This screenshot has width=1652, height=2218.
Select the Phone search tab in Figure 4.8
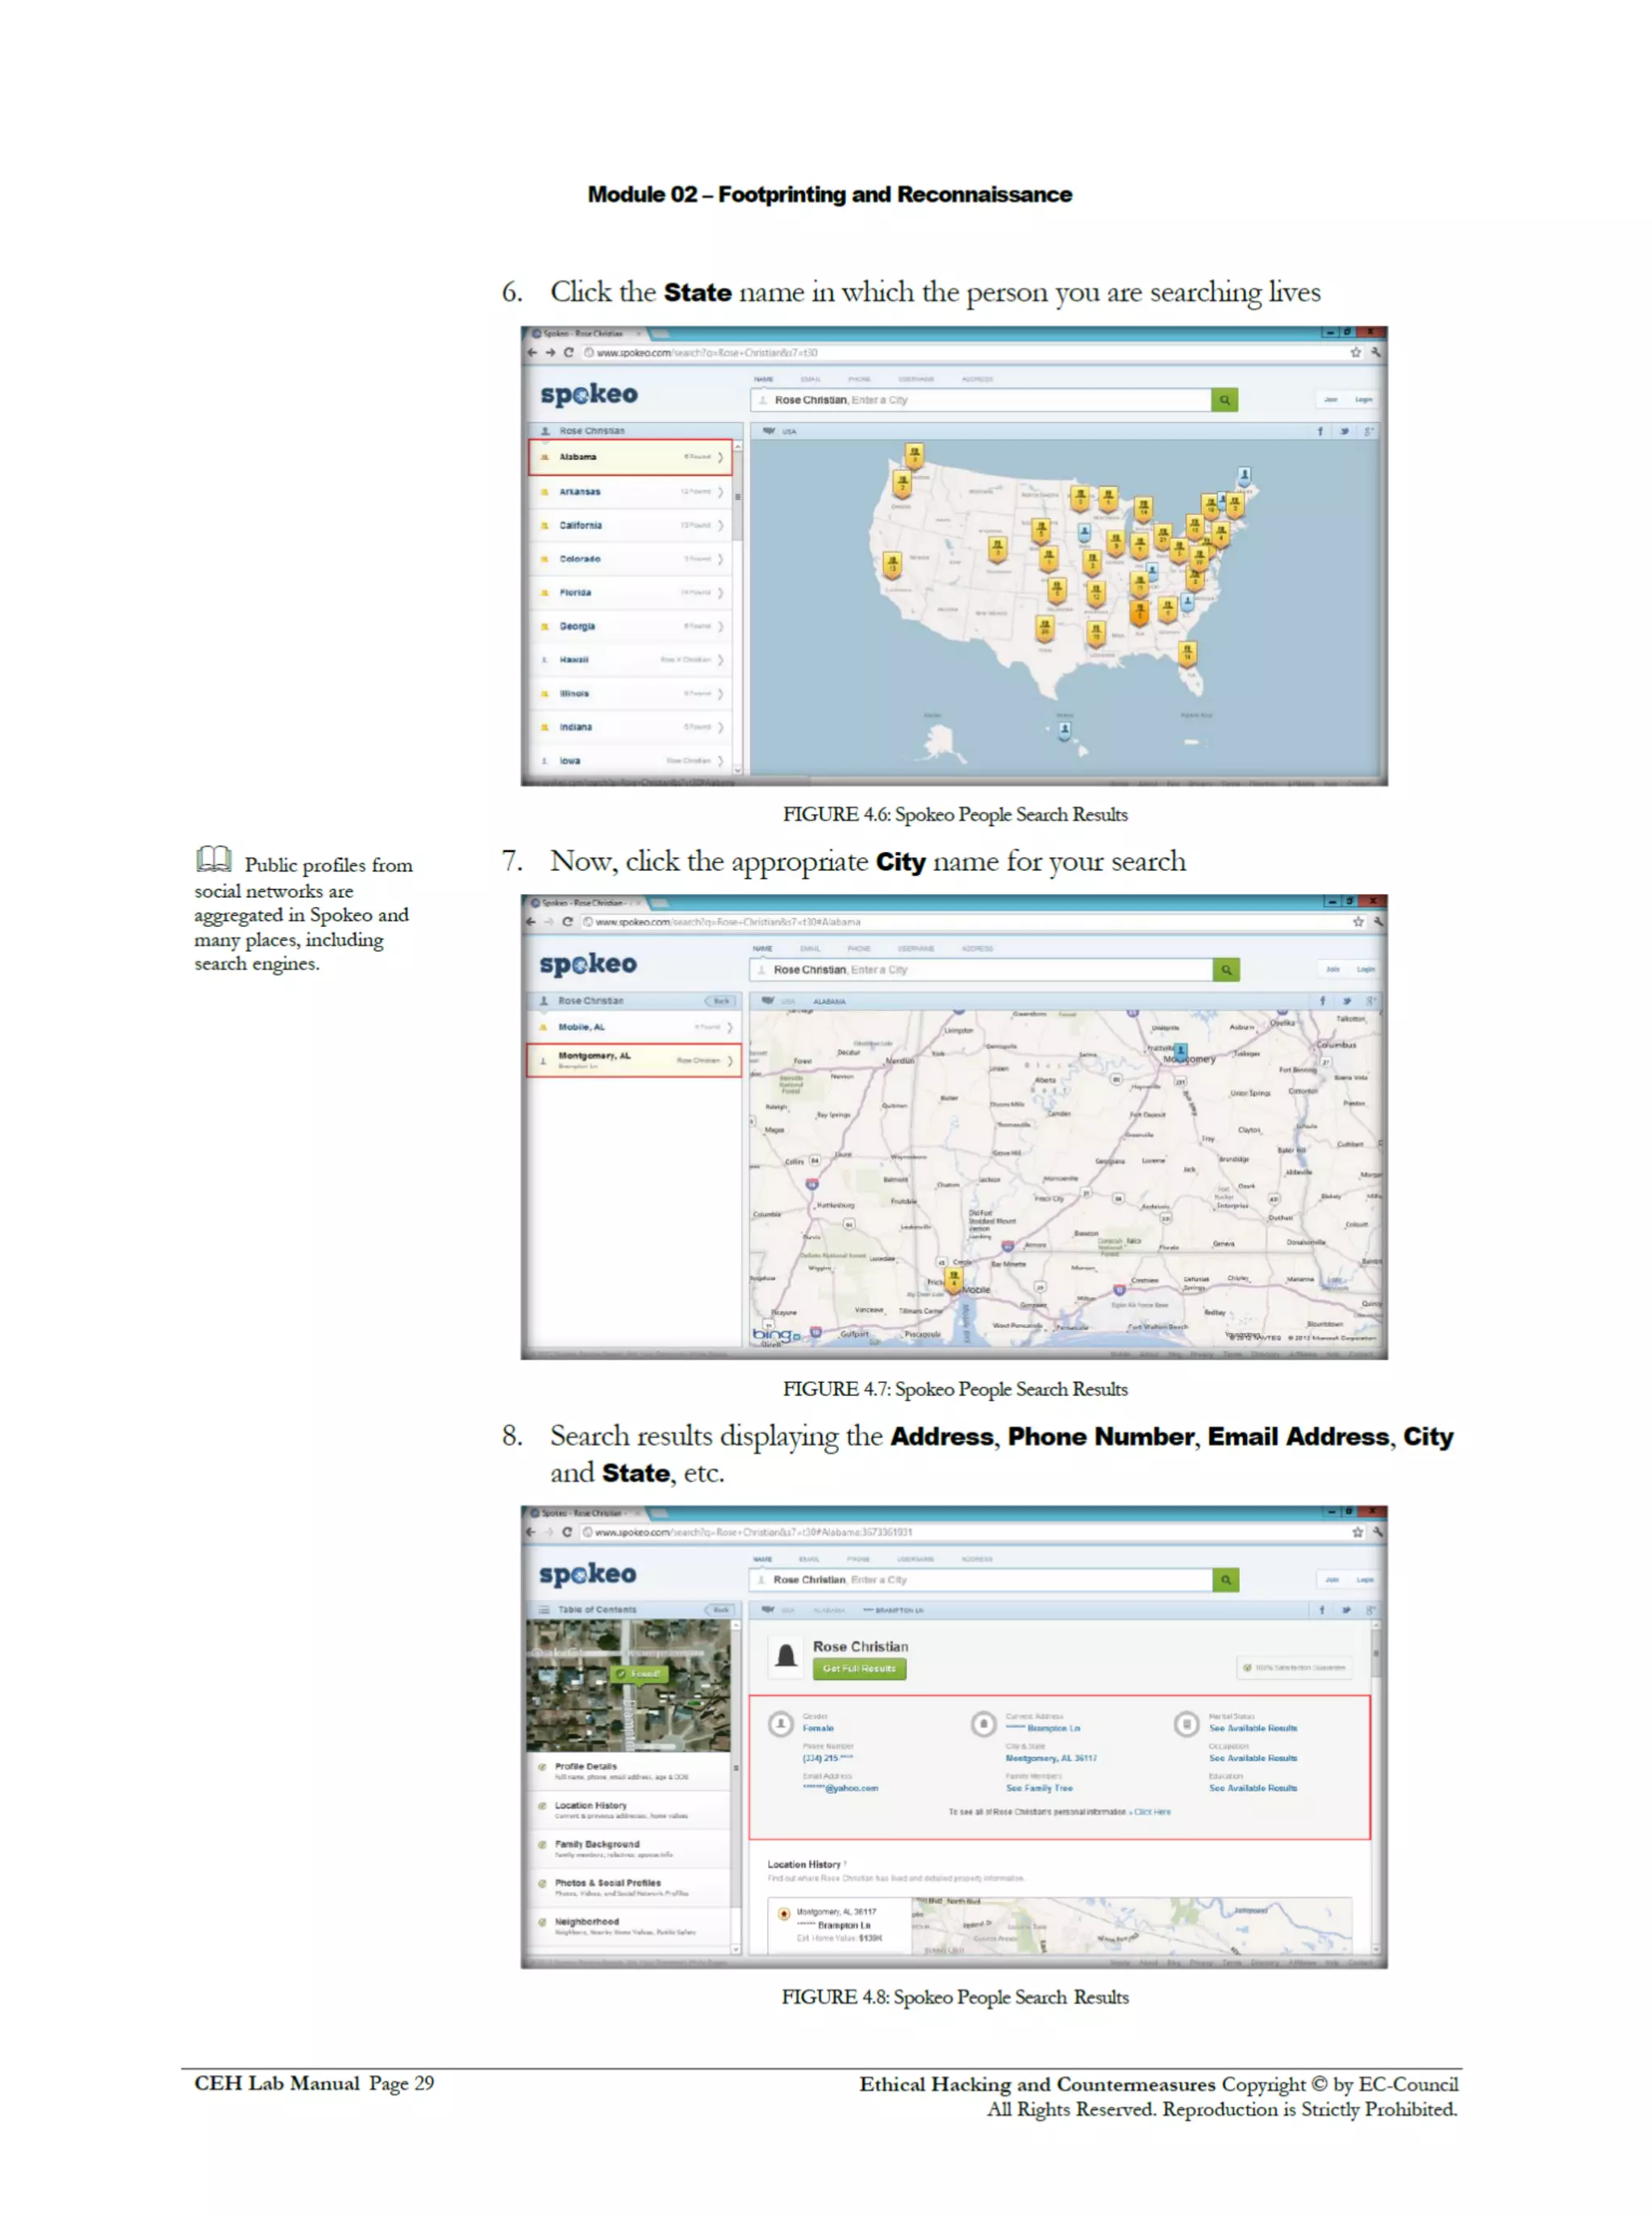coord(858,1558)
